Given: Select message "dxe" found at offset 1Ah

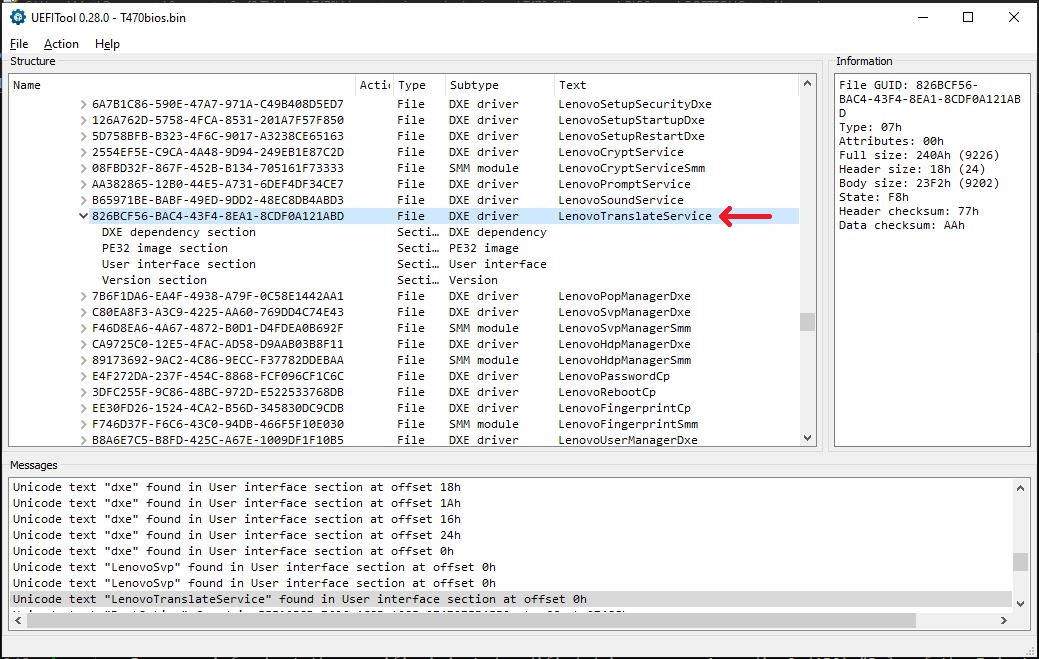Looking at the screenshot, I should [x=237, y=503].
